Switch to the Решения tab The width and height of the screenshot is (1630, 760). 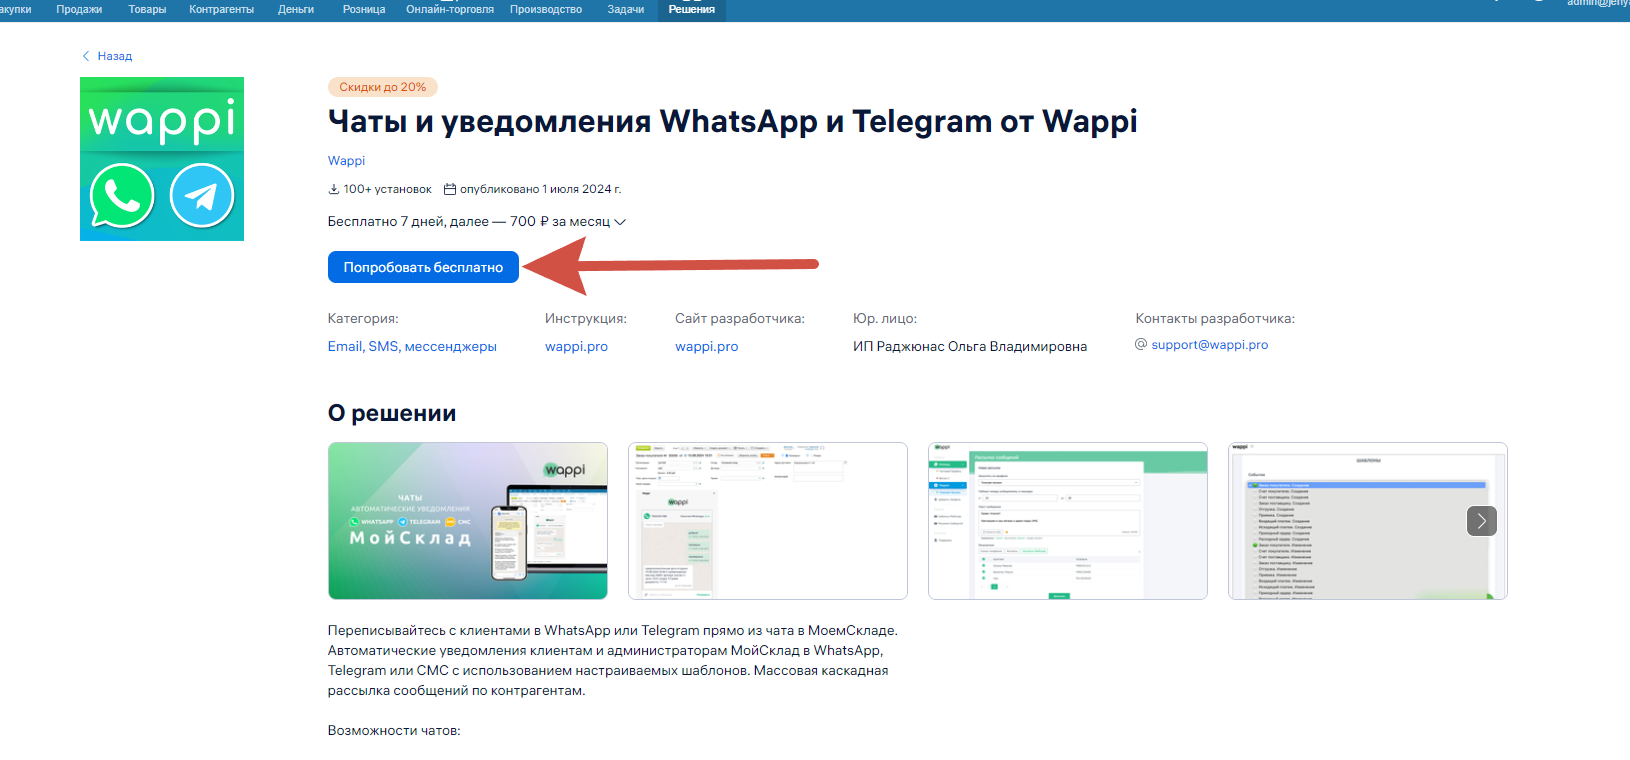point(691,9)
